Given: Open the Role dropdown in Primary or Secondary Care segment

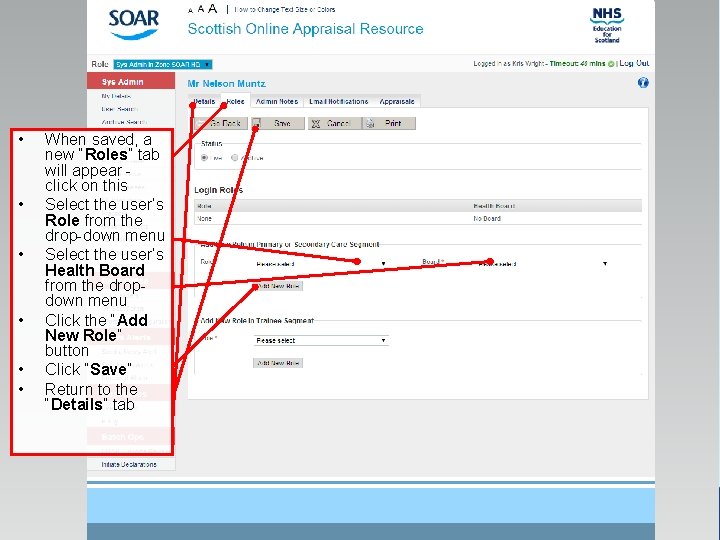Looking at the screenshot, I should coord(321,264).
